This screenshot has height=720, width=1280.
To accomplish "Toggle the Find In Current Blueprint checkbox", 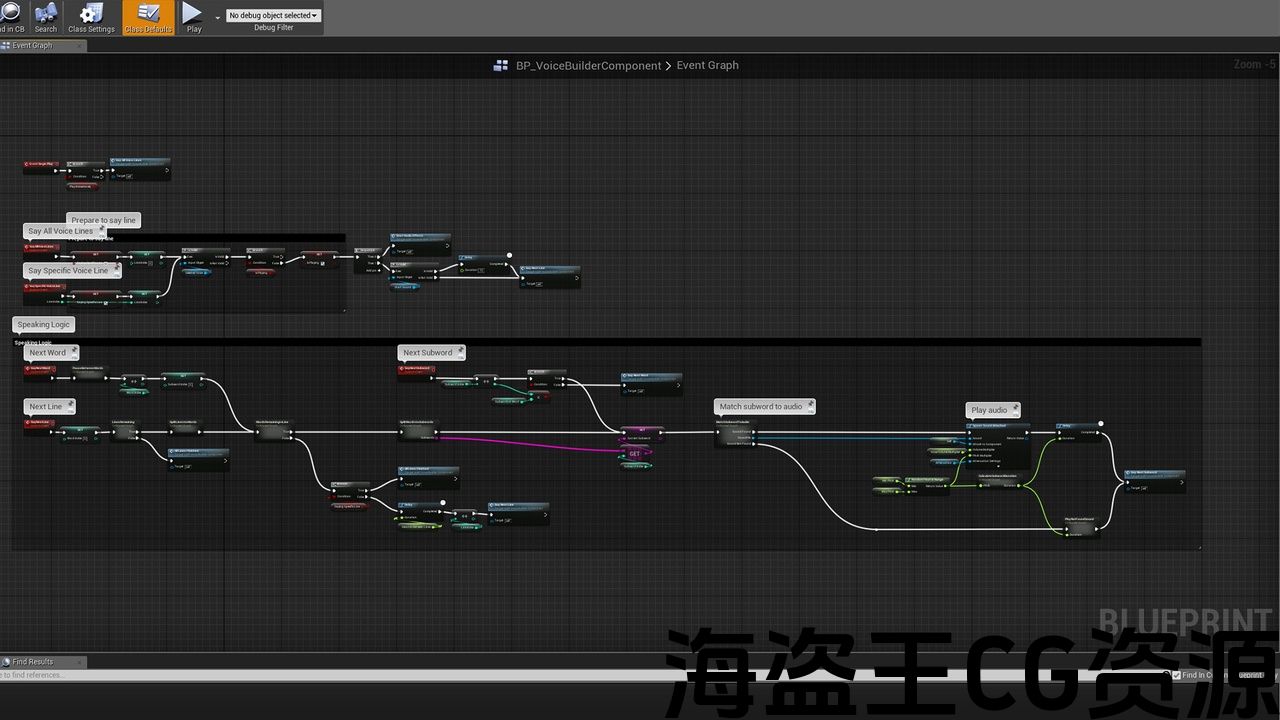I will (x=1176, y=675).
